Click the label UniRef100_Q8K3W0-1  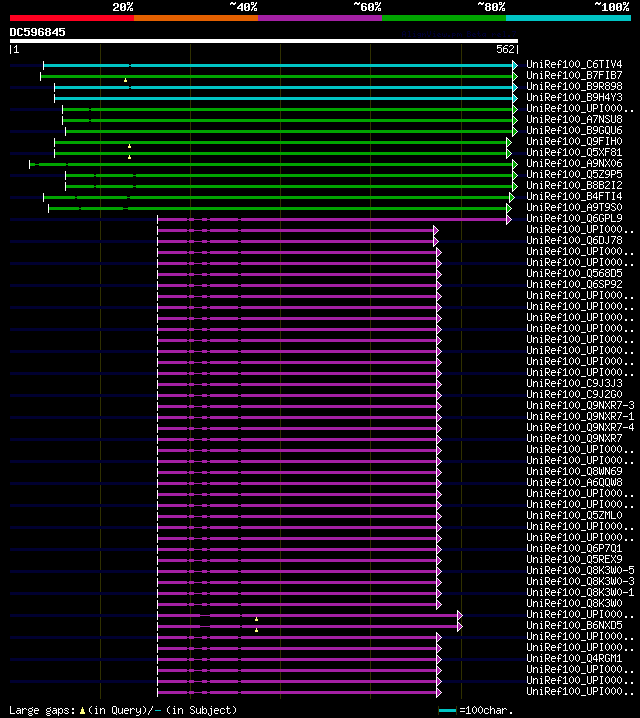580,592
